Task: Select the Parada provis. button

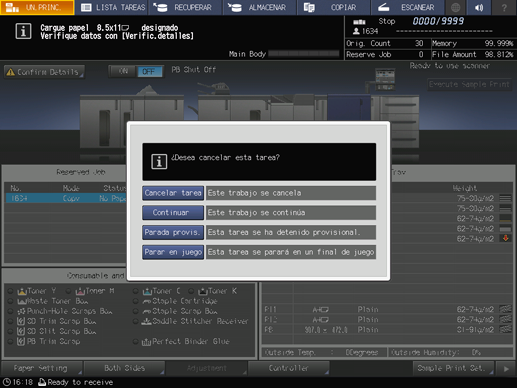Action: click(173, 232)
